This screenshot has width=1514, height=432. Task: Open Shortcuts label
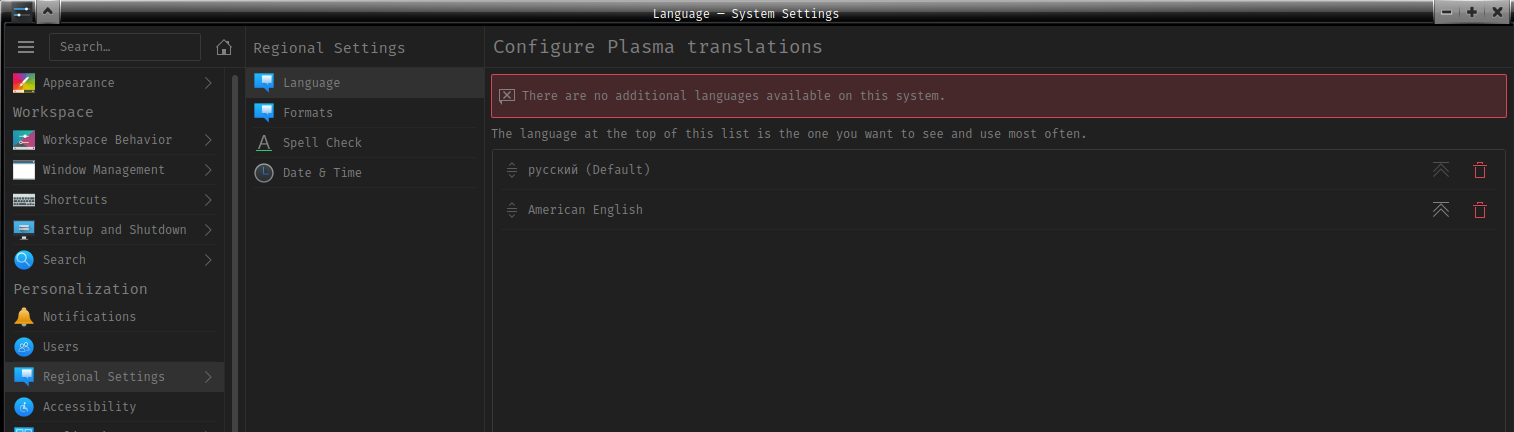[75, 200]
